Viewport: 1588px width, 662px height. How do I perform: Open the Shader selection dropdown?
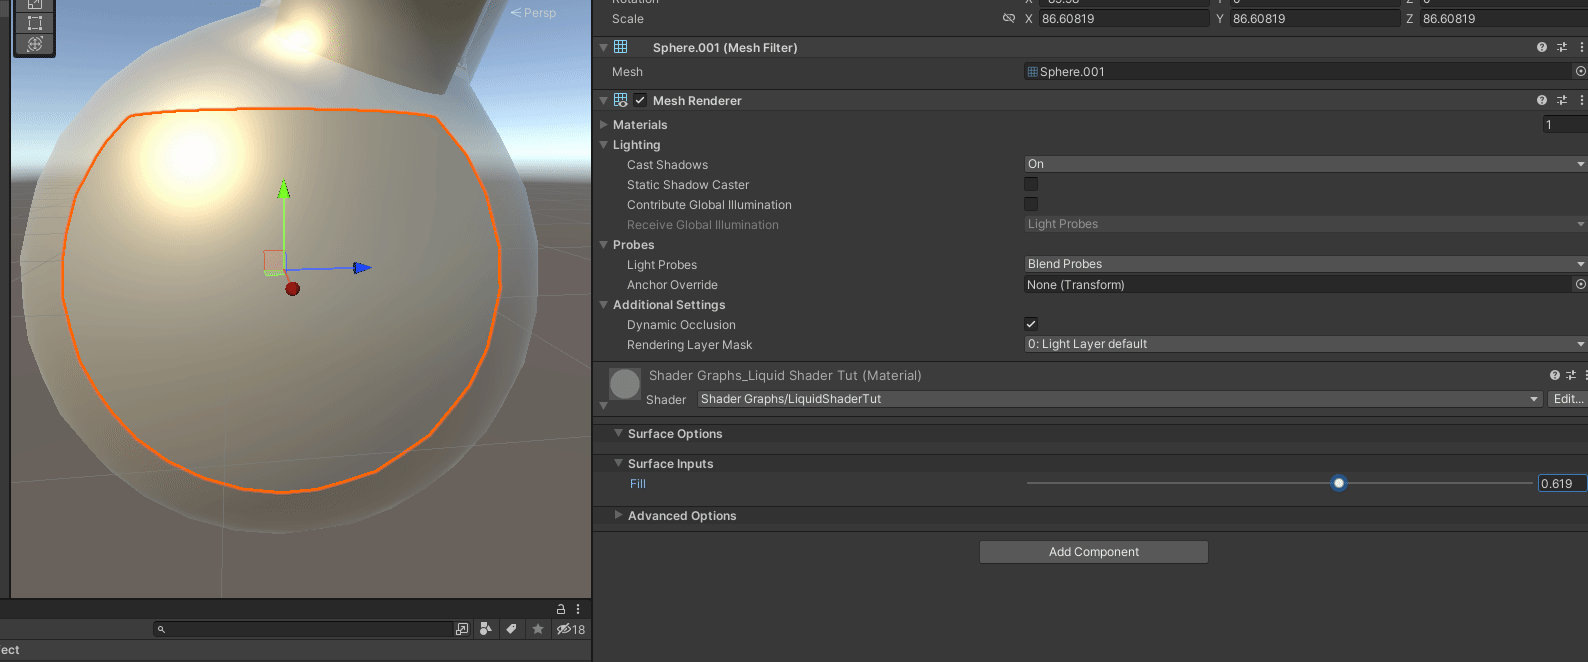point(1119,399)
